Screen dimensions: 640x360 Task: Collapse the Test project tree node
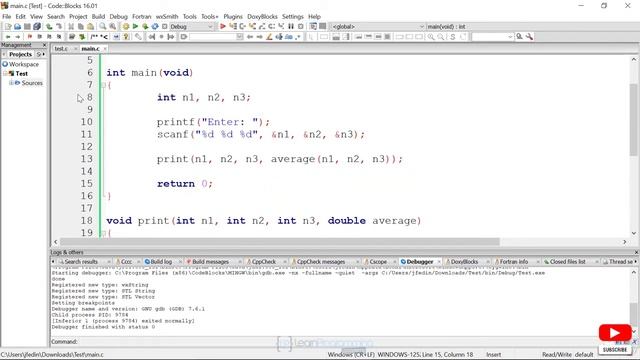tap(5, 73)
